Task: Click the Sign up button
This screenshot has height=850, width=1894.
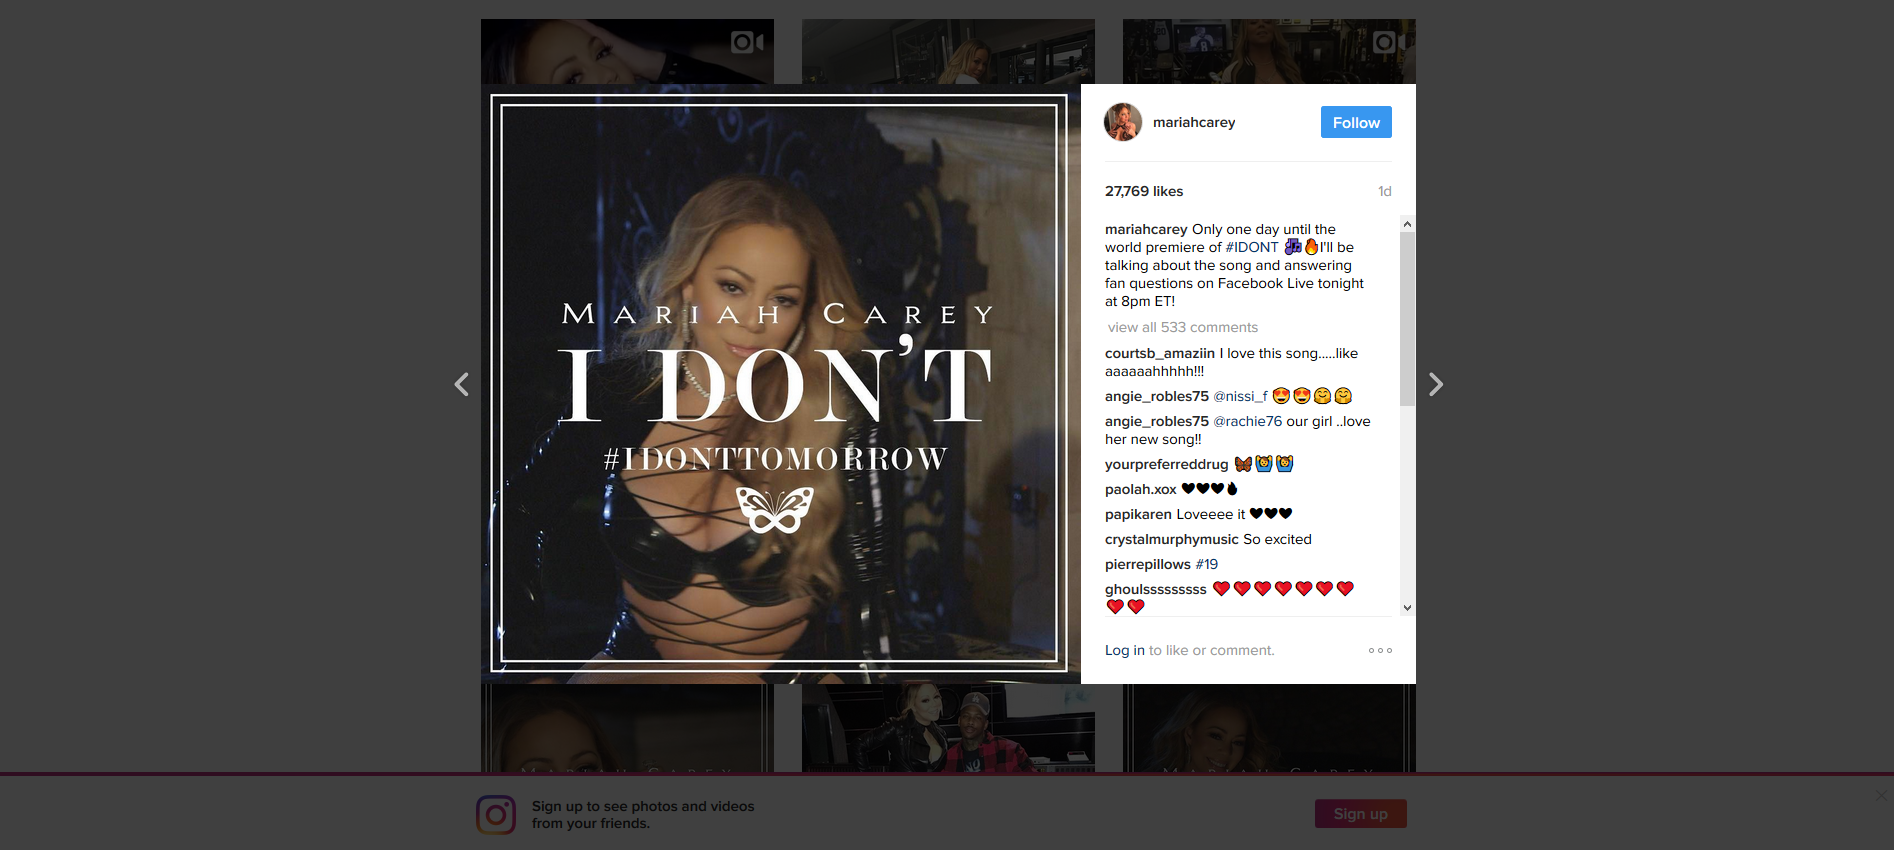Action: tap(1360, 814)
